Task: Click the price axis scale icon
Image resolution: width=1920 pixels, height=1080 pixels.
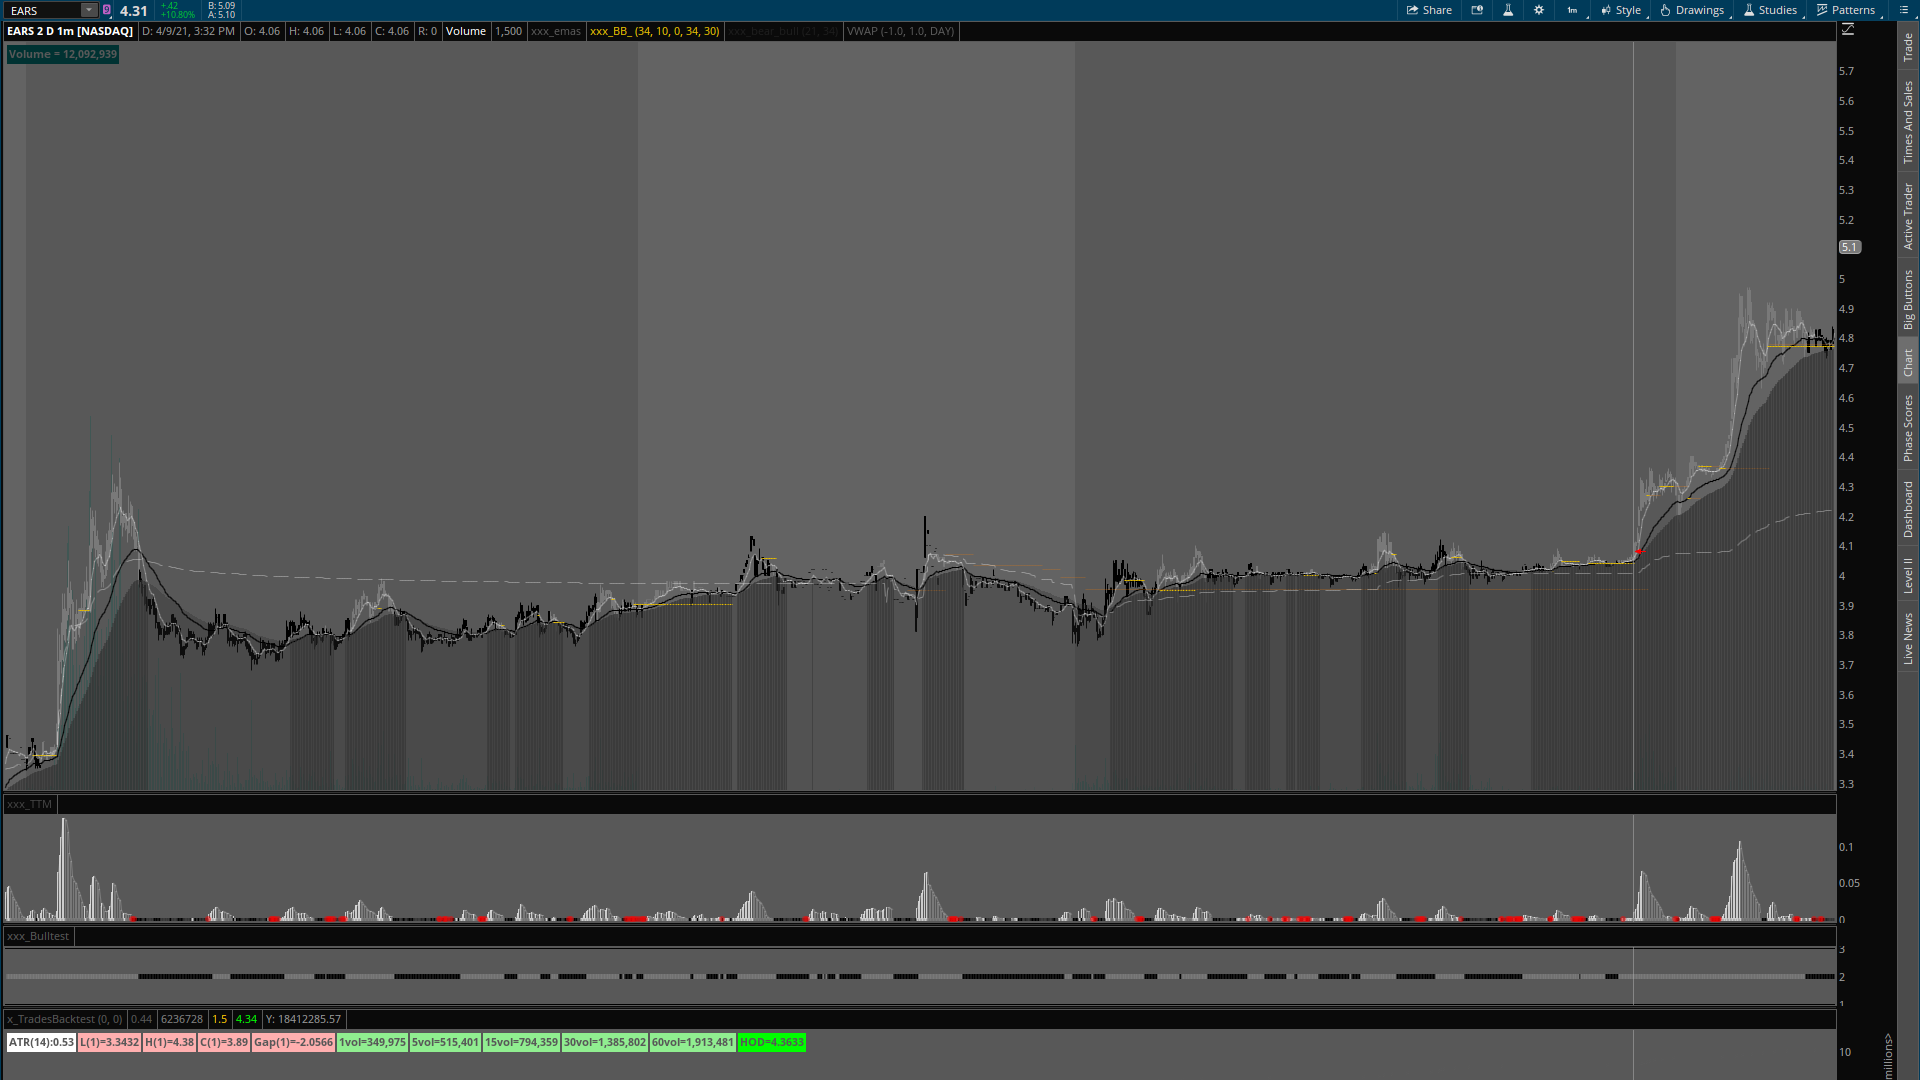Action: [1848, 29]
